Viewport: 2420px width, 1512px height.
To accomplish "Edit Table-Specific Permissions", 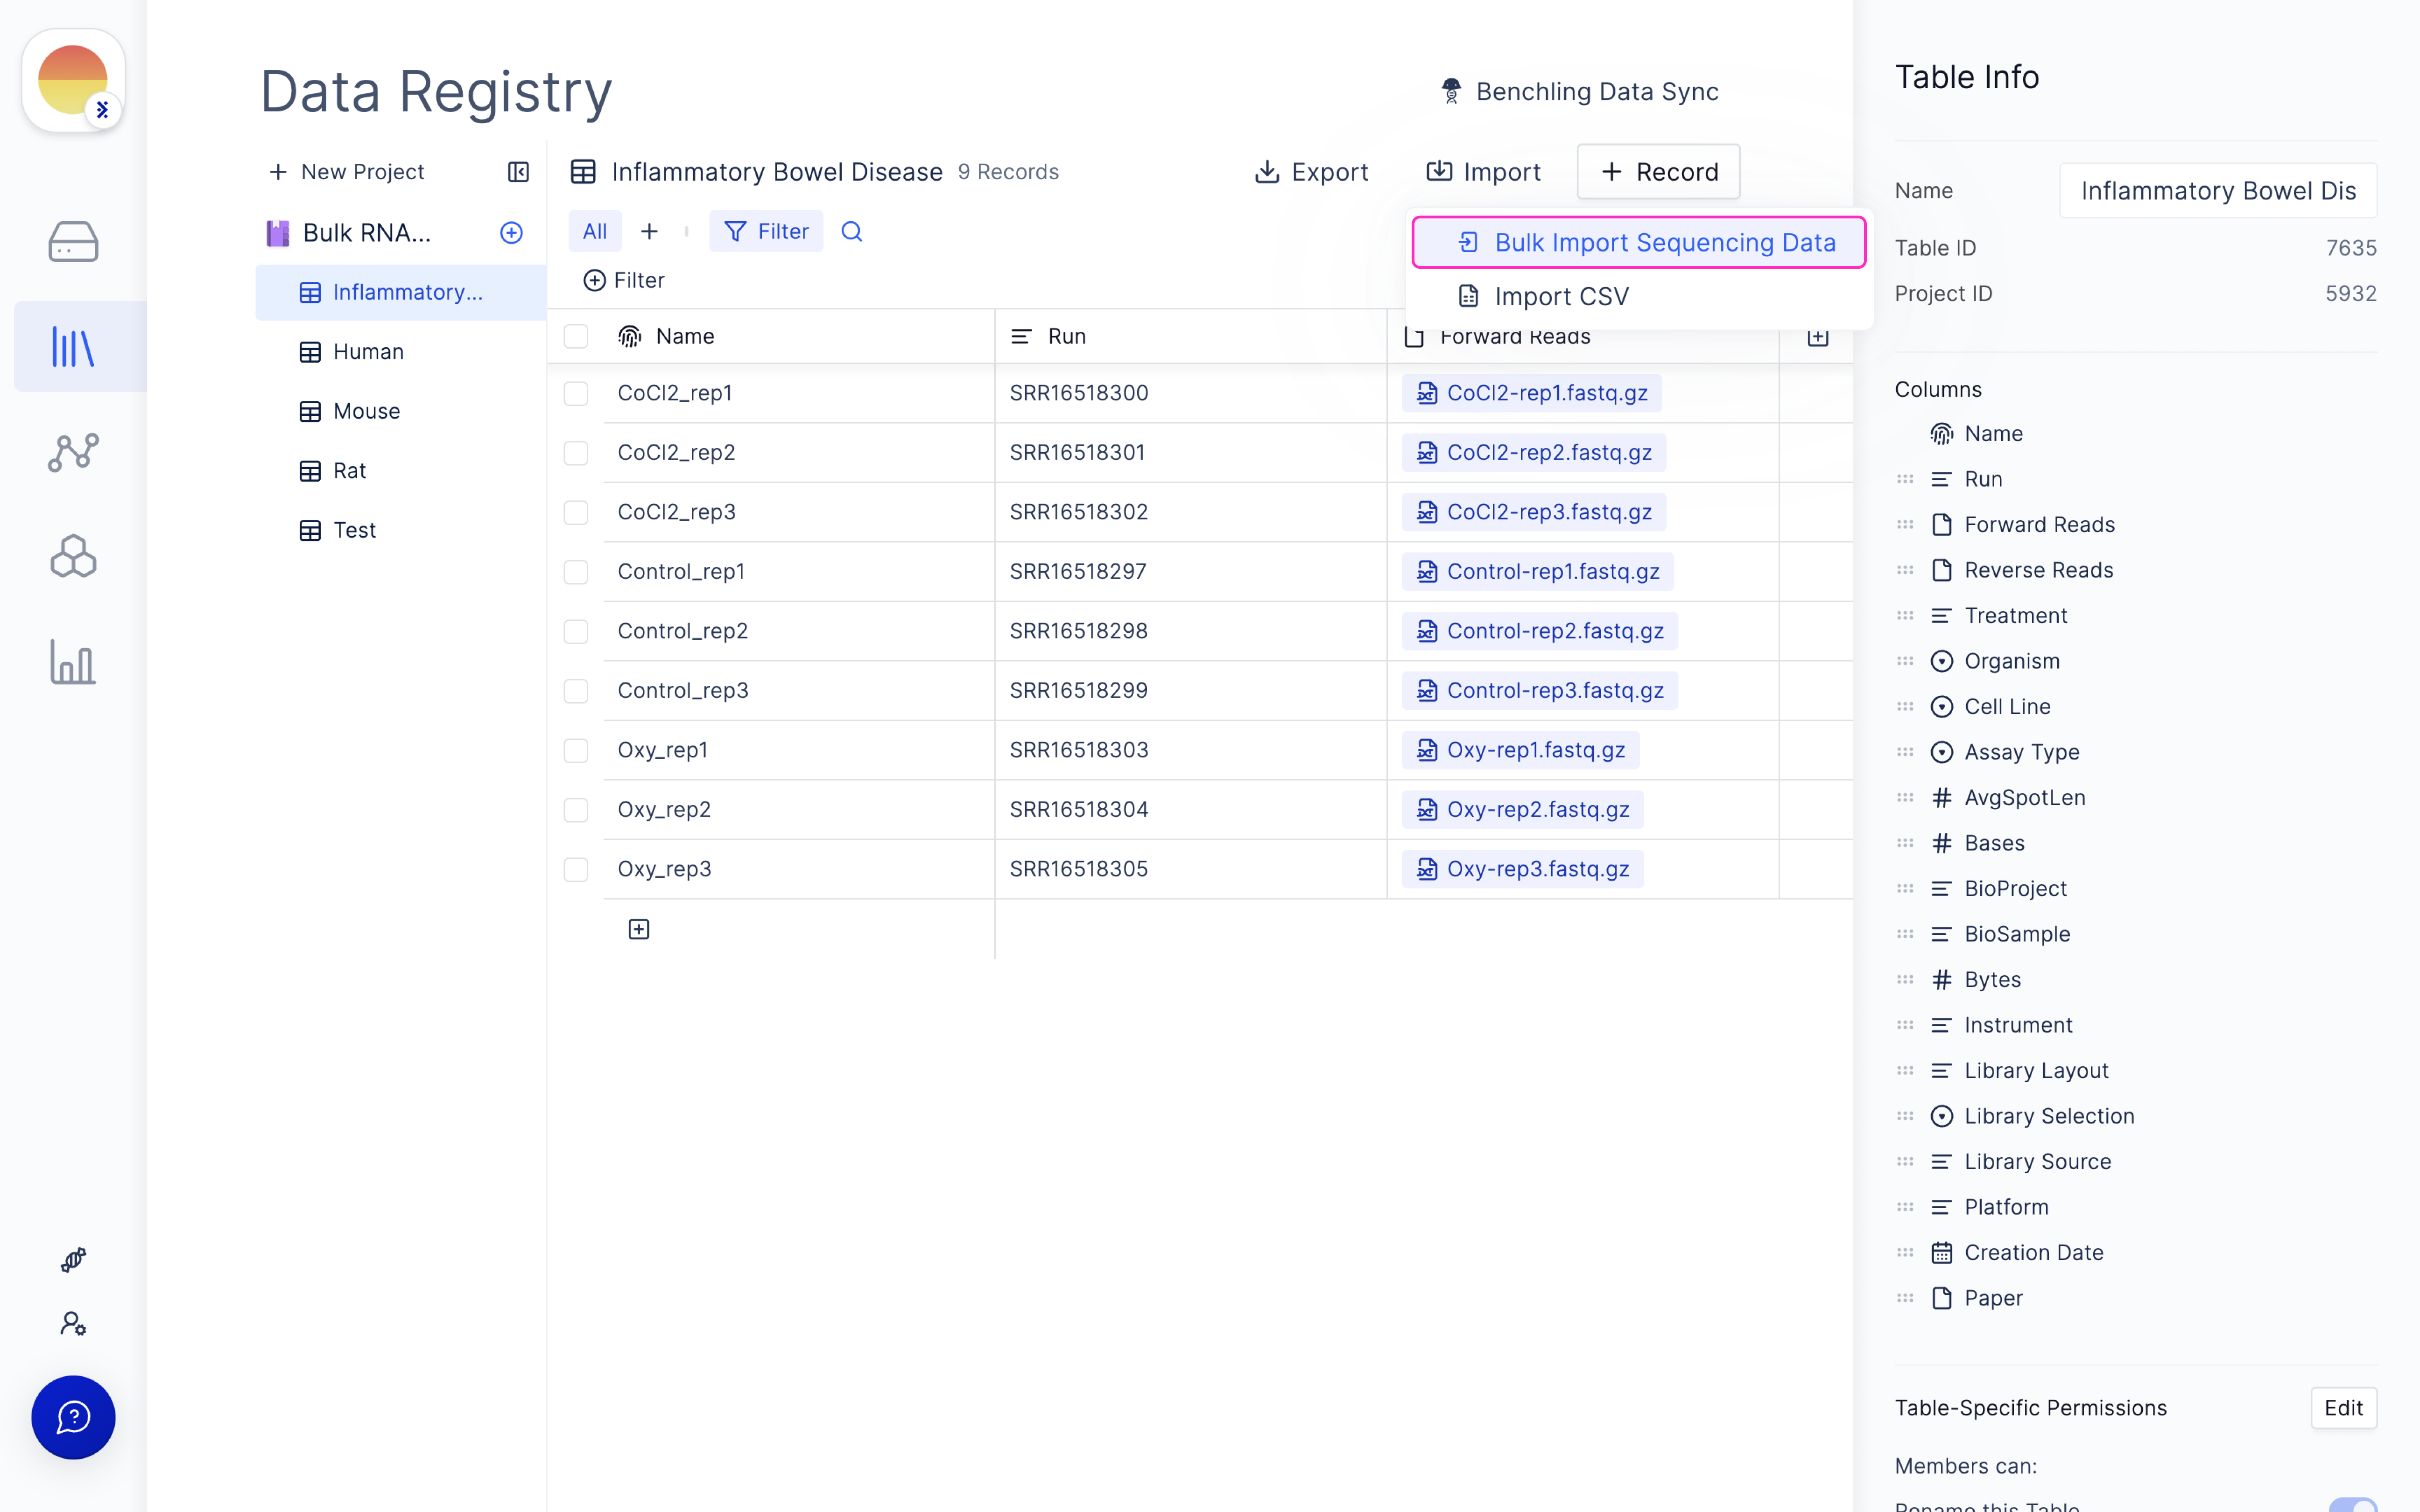I will coord(2343,1408).
